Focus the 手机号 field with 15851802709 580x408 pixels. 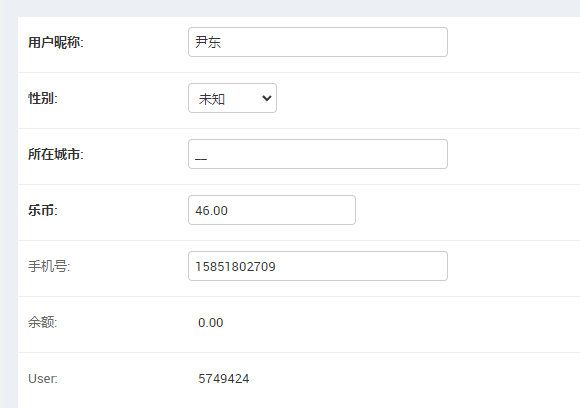(318, 266)
